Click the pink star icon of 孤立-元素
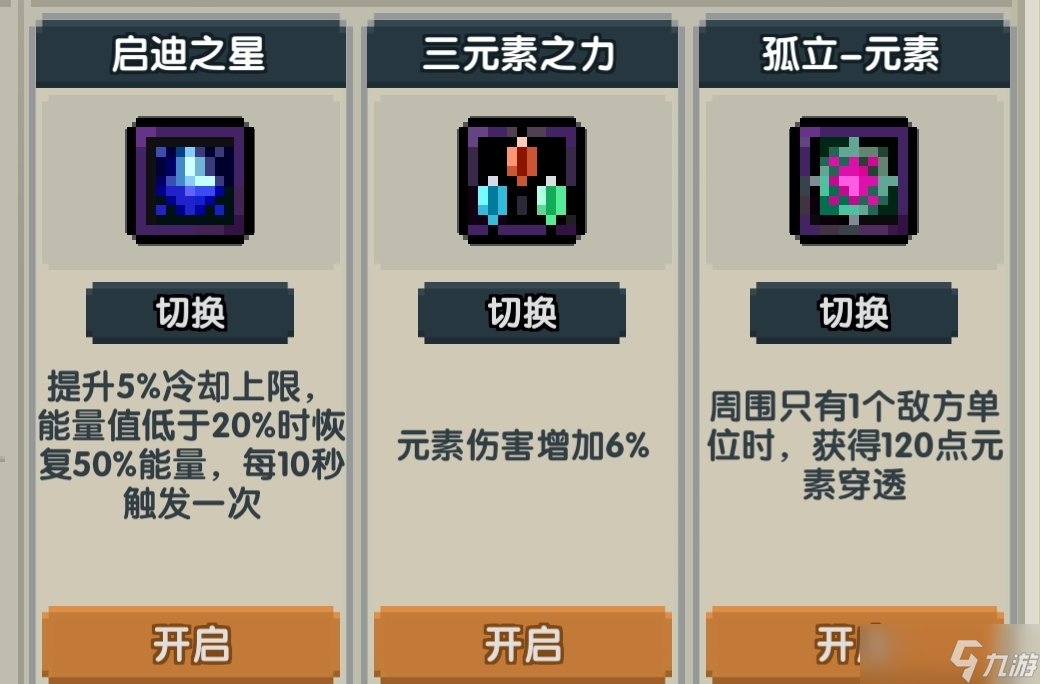This screenshot has width=1040, height=684. (x=854, y=180)
